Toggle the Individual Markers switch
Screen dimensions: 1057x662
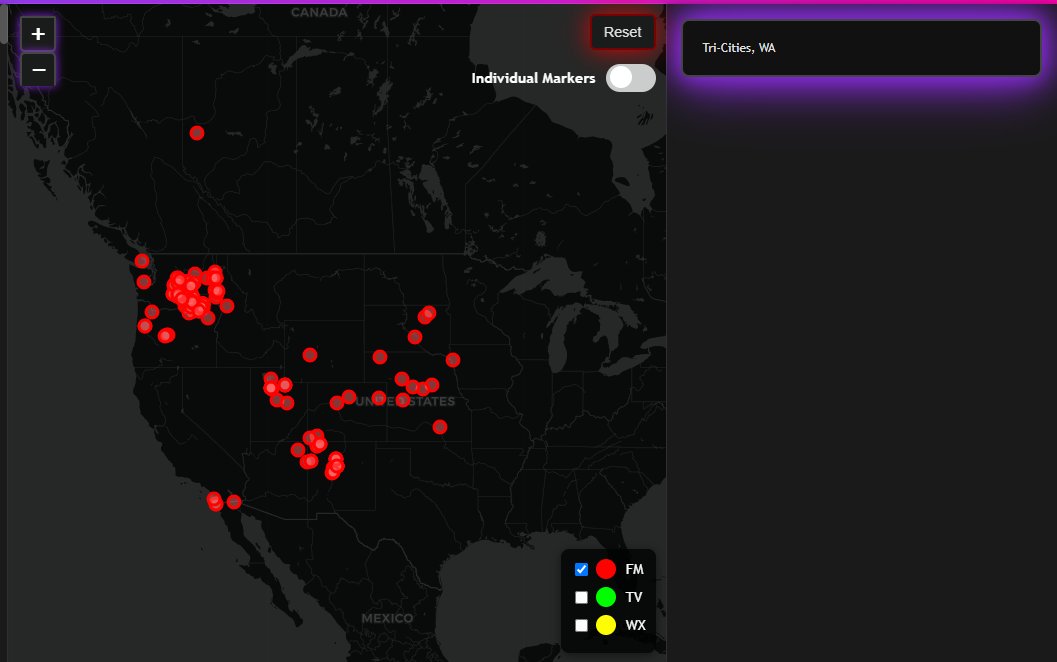point(630,78)
